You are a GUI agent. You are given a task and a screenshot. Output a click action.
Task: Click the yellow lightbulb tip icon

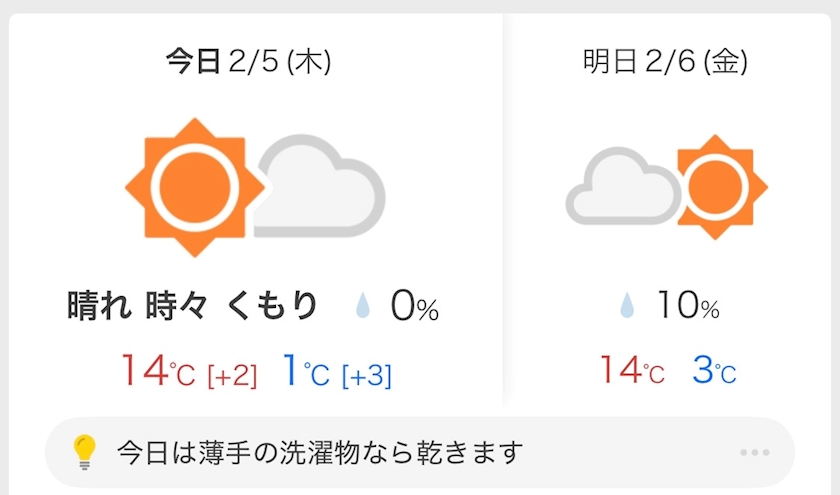point(86,453)
